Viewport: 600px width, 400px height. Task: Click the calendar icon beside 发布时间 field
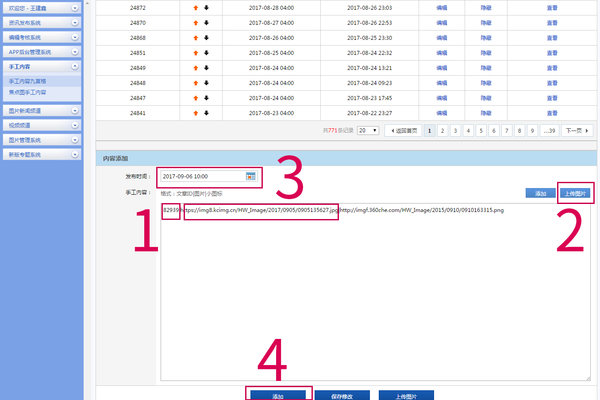click(x=252, y=176)
